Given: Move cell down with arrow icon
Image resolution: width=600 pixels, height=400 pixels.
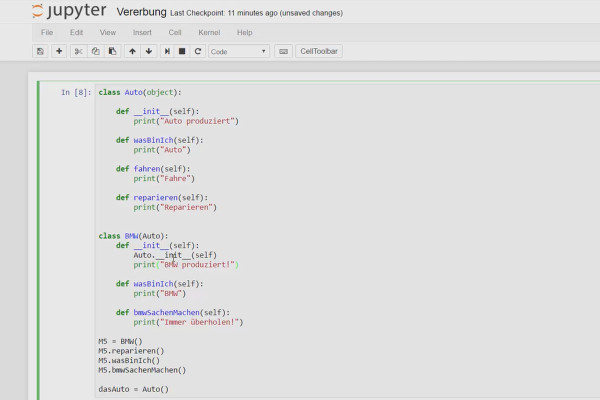Looking at the screenshot, I should click(149, 51).
